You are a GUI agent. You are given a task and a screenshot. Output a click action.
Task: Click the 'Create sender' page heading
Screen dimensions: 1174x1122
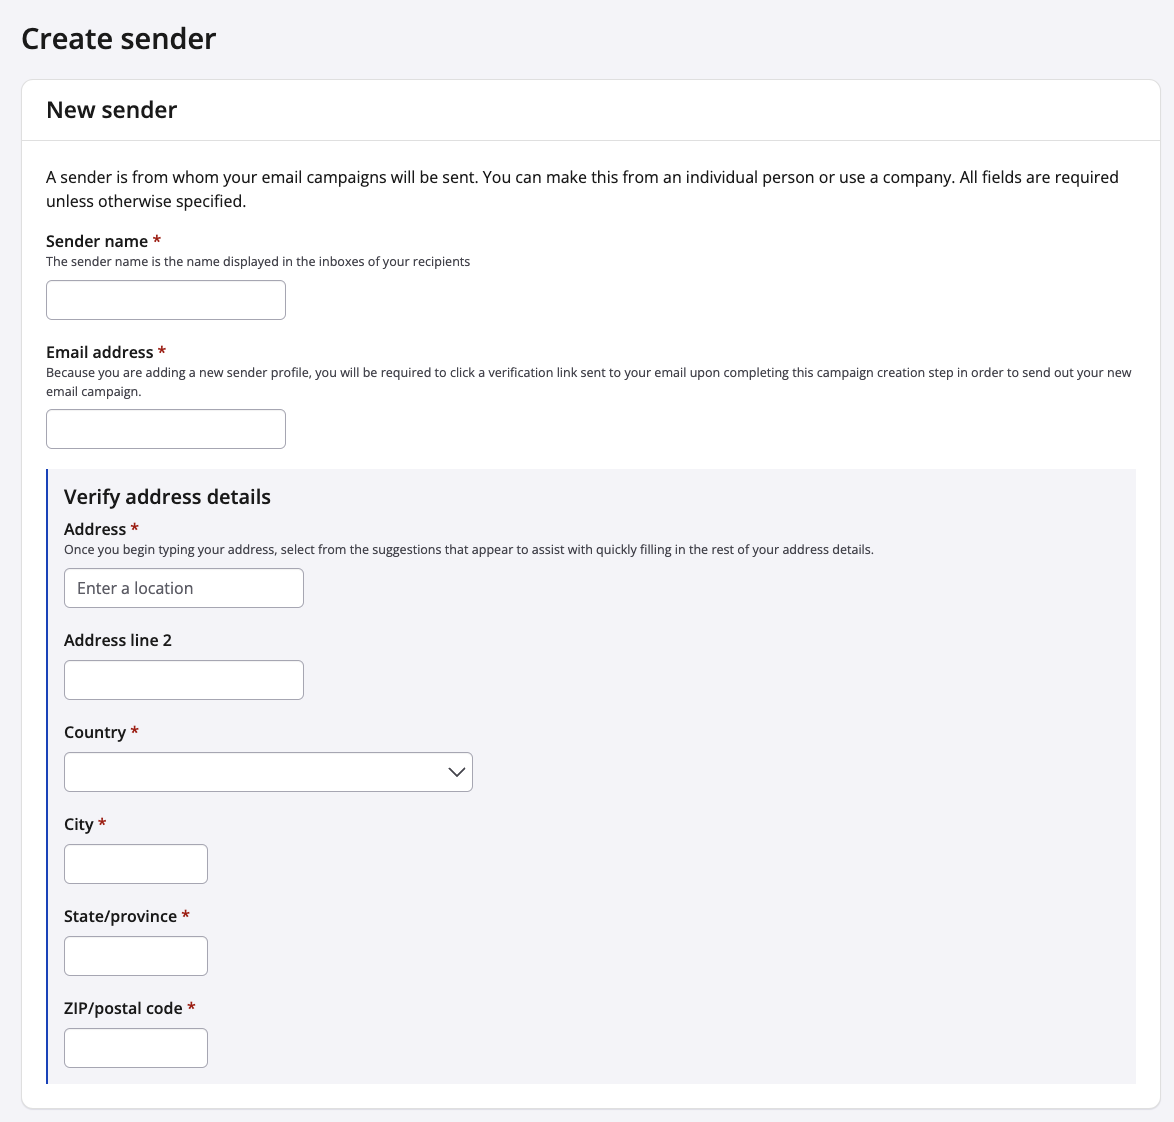(119, 39)
